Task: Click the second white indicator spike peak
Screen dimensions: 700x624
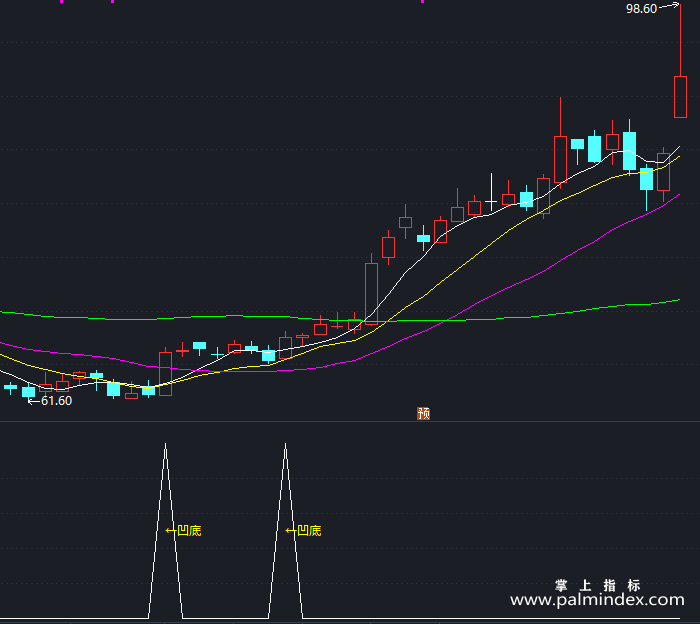Action: coord(285,445)
